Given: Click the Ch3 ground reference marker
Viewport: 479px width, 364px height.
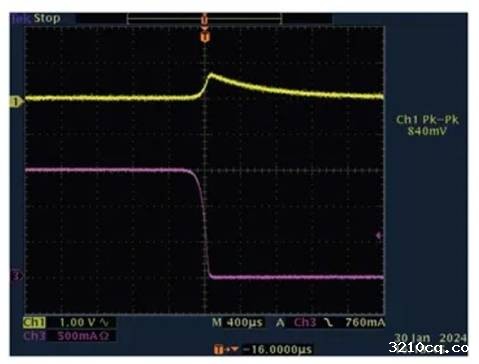Looking at the screenshot, I should 16,276.
